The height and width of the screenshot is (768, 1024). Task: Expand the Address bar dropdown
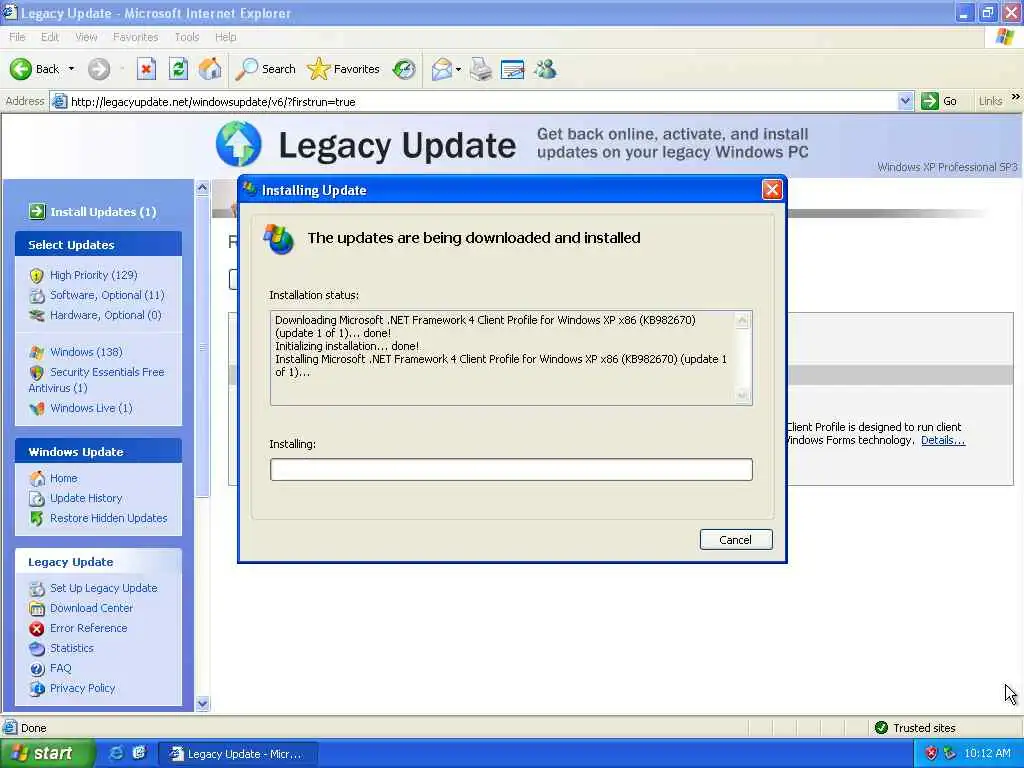click(x=905, y=101)
